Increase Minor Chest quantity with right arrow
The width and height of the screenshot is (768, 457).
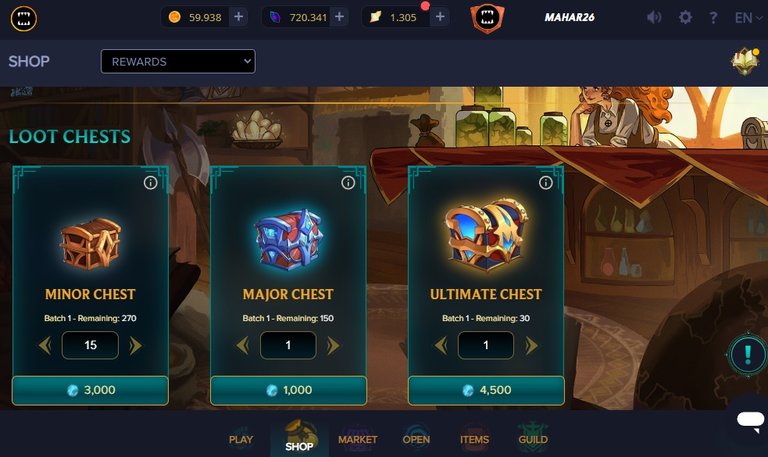135,345
